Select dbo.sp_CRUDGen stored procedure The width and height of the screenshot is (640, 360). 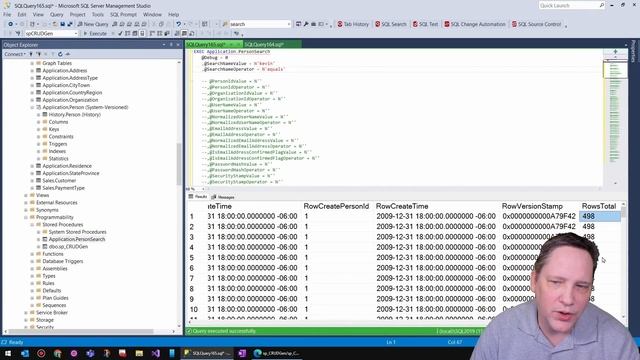(68, 247)
